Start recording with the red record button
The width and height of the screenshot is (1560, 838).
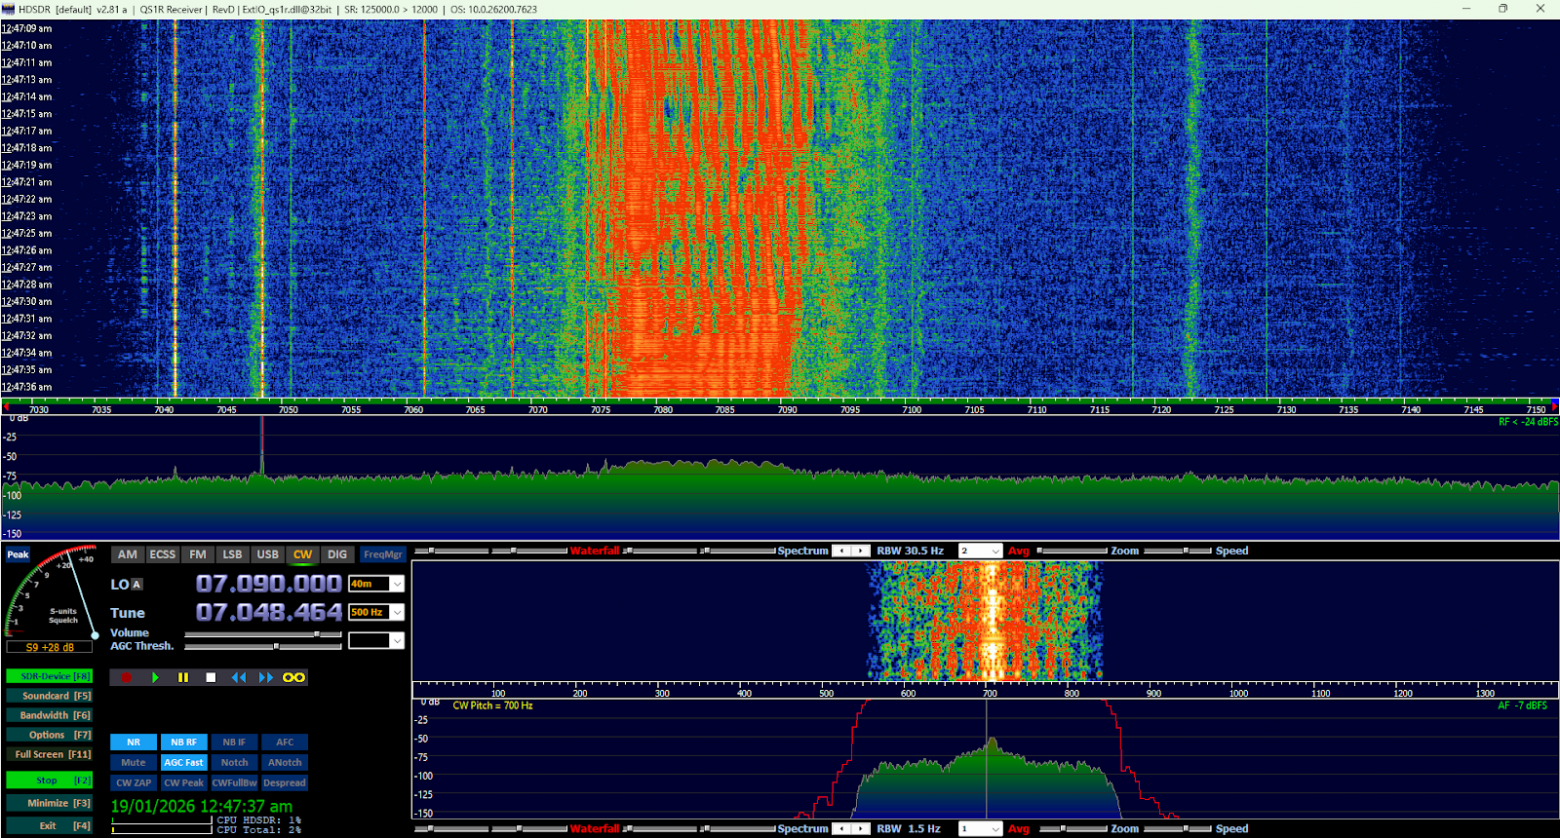[127, 678]
